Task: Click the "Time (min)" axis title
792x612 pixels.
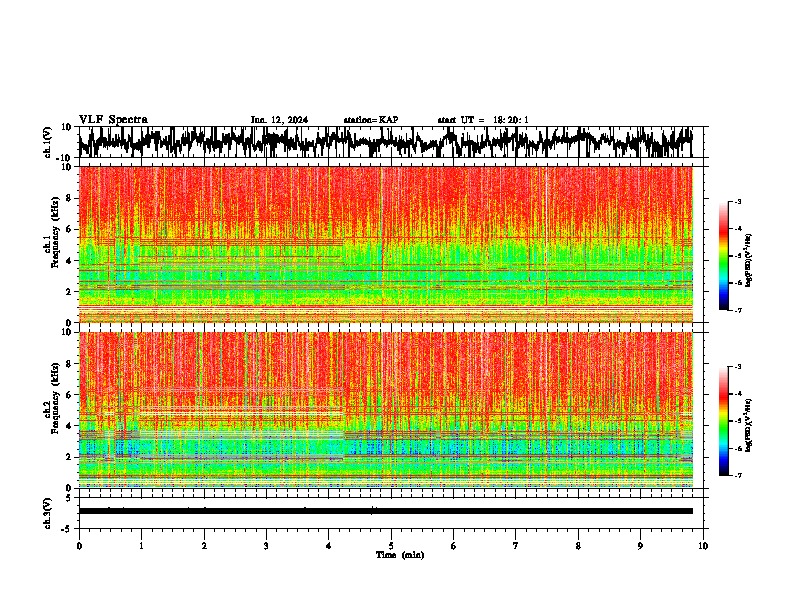Action: (400, 555)
